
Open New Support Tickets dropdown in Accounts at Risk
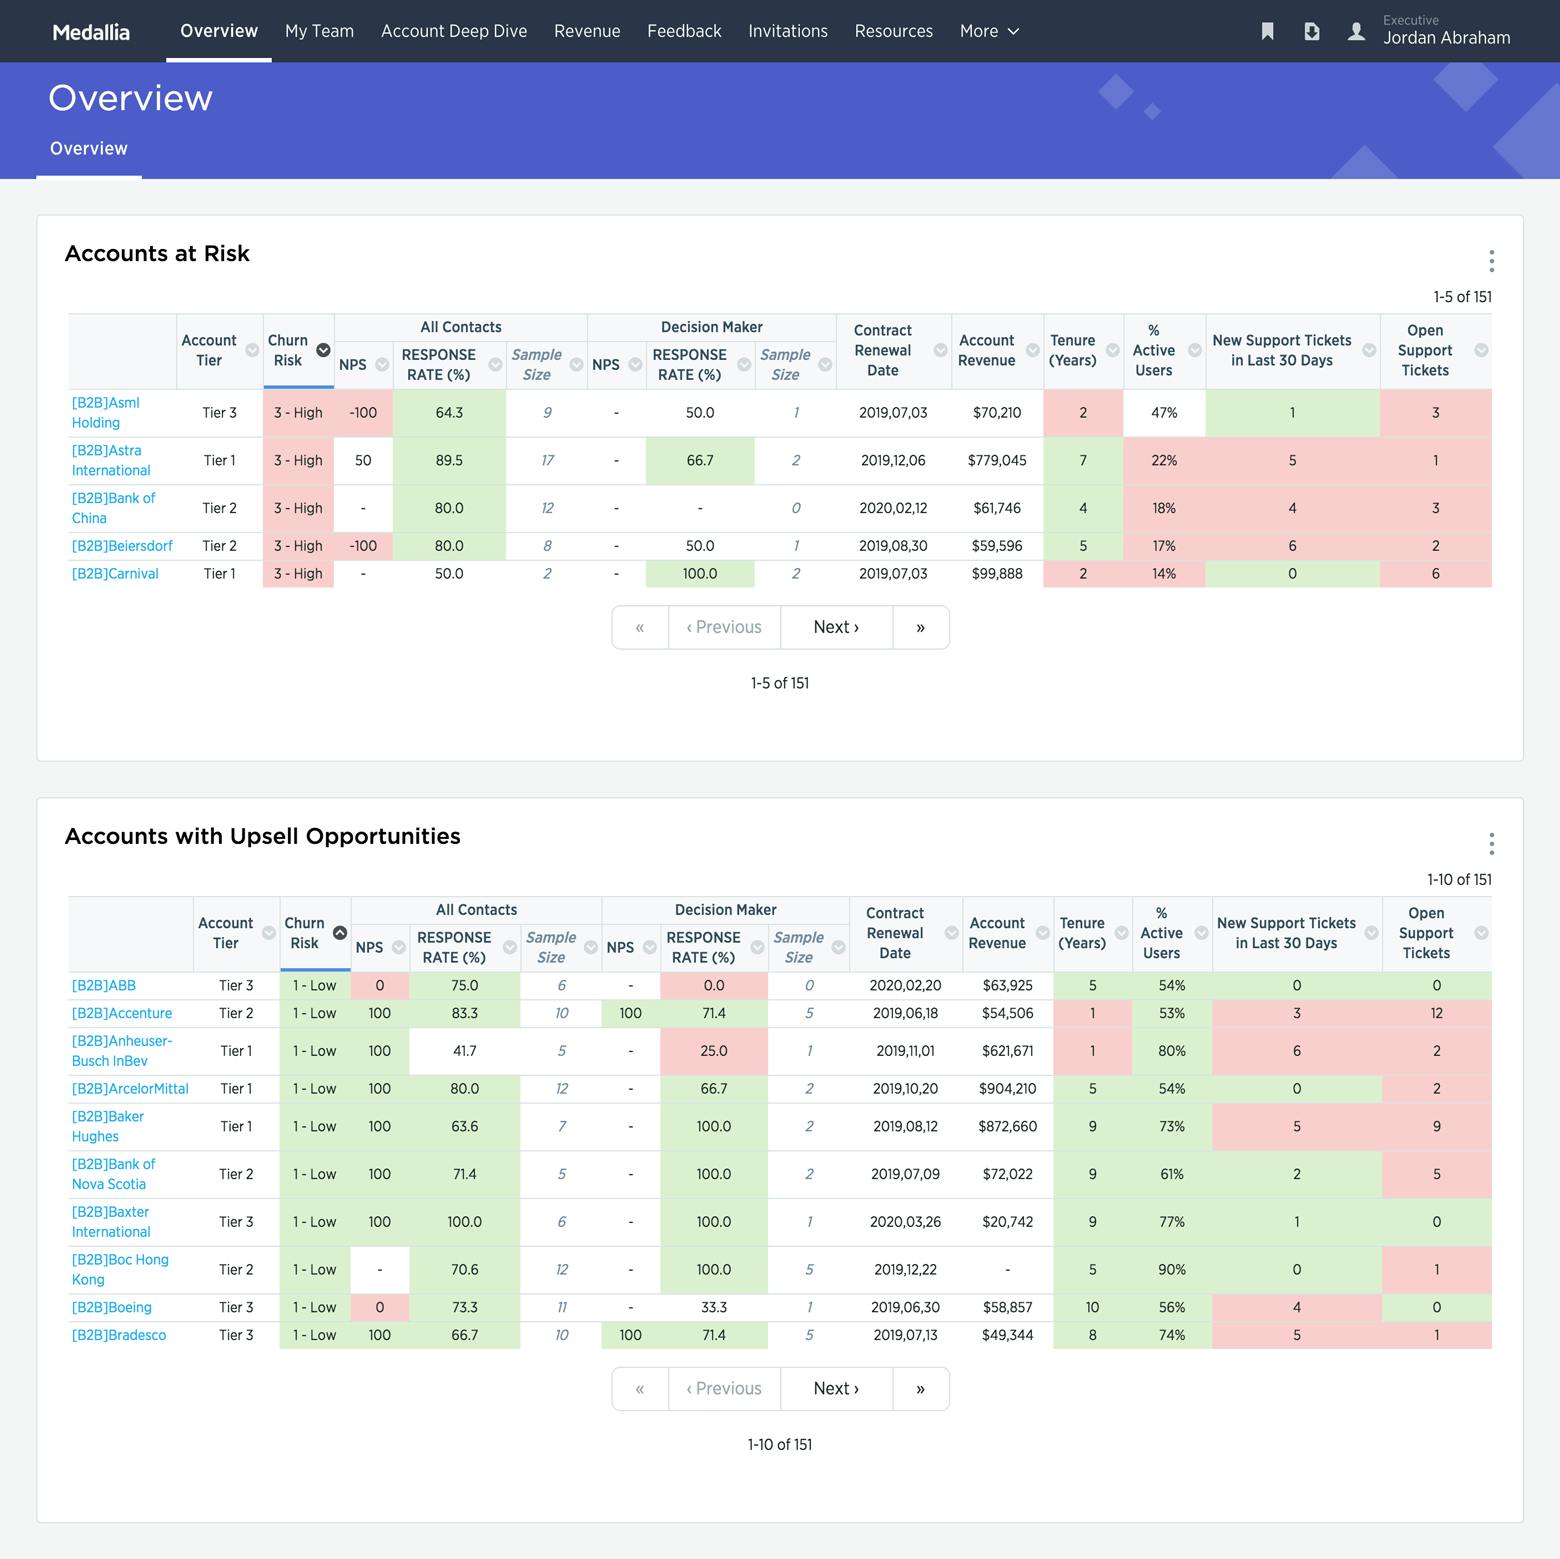[x=1369, y=350]
